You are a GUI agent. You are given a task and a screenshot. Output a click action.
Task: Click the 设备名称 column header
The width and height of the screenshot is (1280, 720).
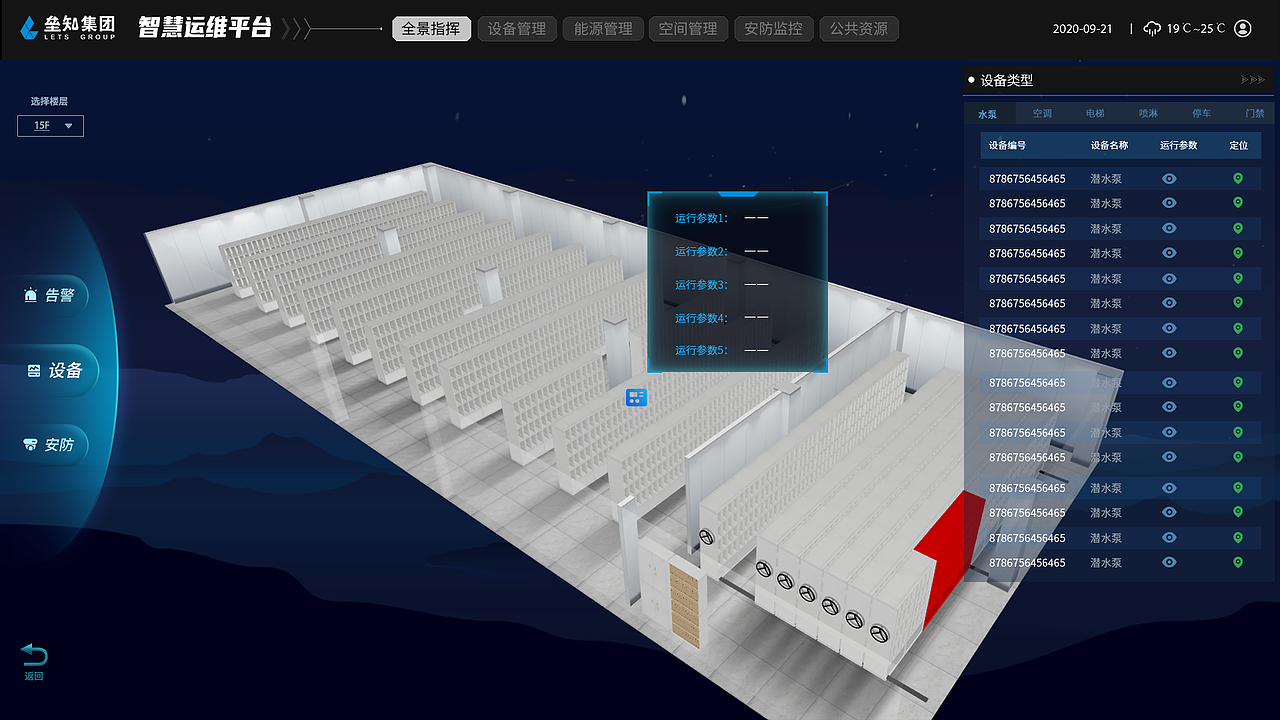tap(1109, 145)
